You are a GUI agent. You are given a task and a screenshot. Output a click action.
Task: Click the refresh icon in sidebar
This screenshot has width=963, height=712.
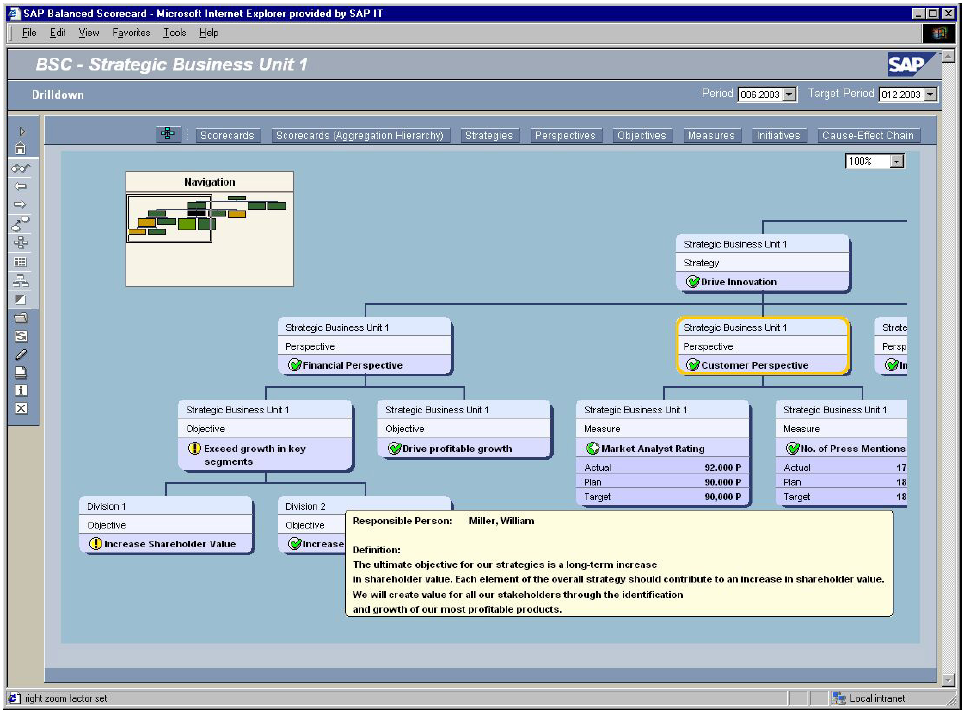click(21, 336)
